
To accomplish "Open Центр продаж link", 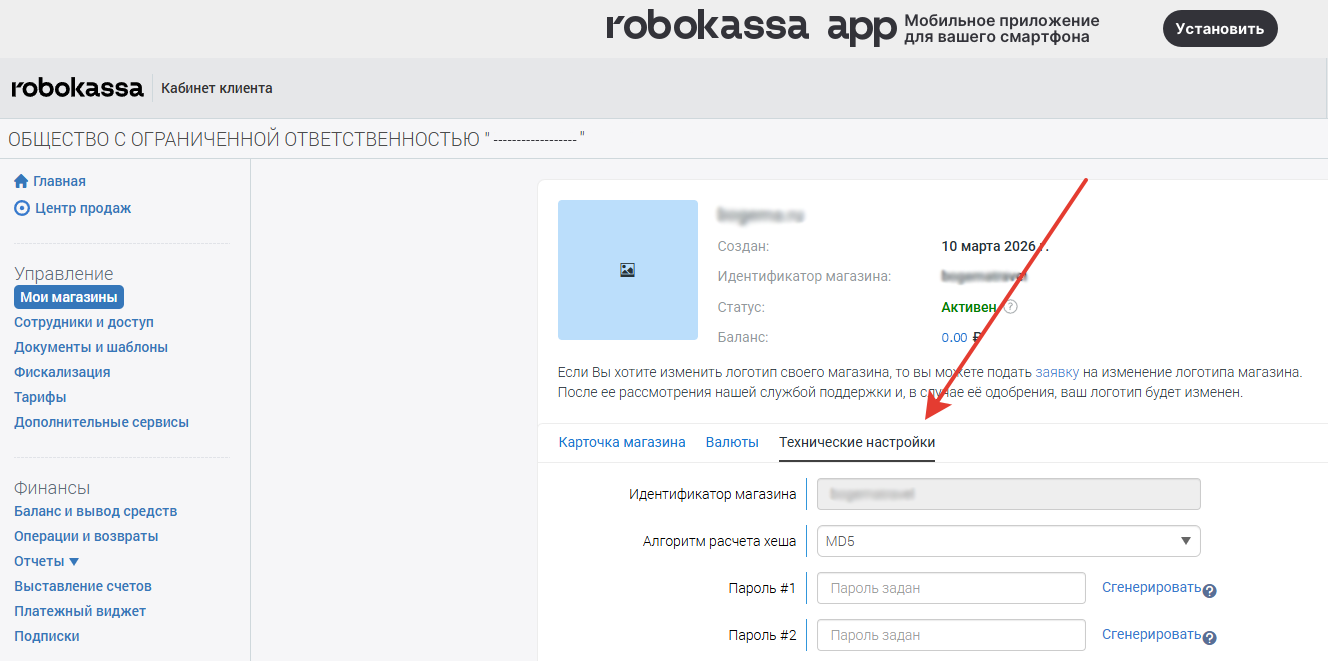I will click(83, 208).
